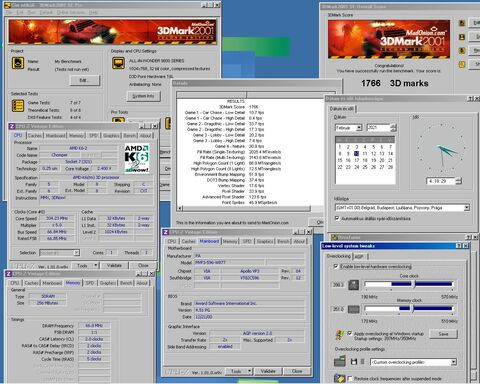
Task: Open the month dropdown in date dialog
Action: [x=359, y=128]
